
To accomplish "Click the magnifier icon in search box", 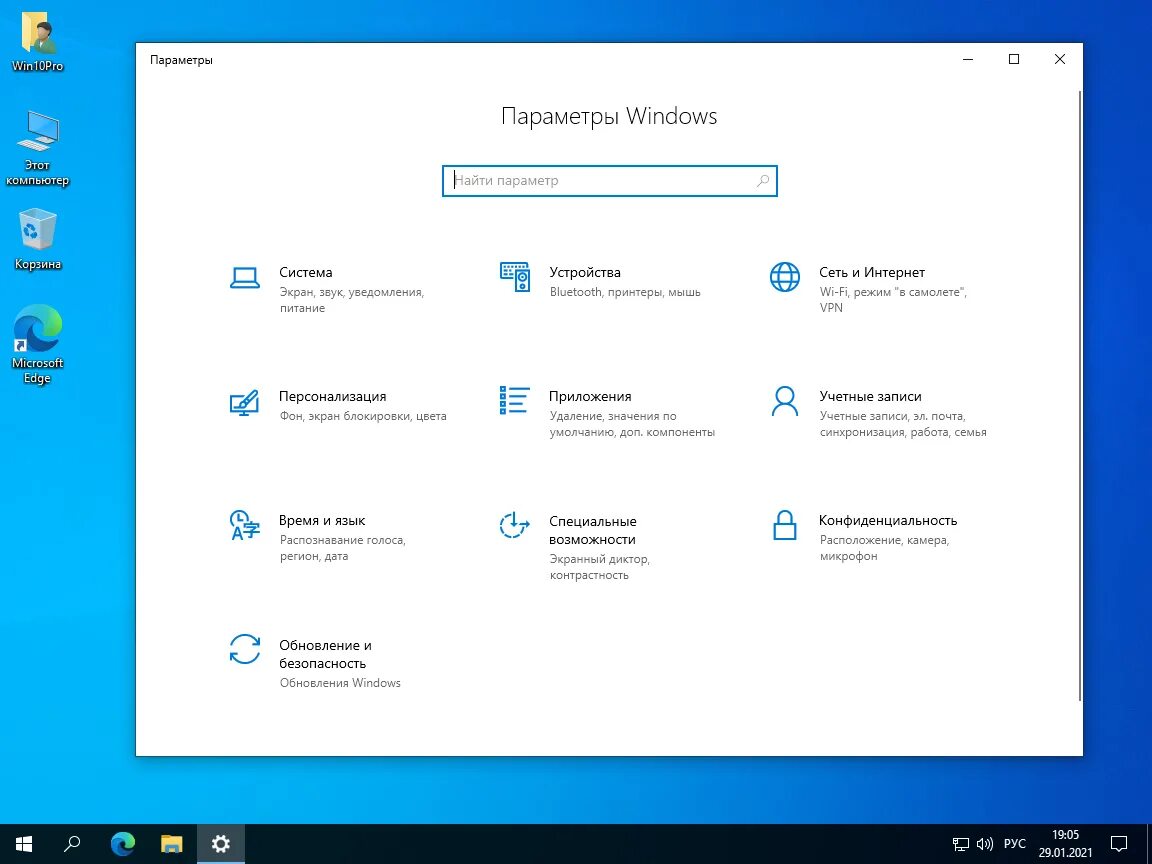I will click(763, 181).
